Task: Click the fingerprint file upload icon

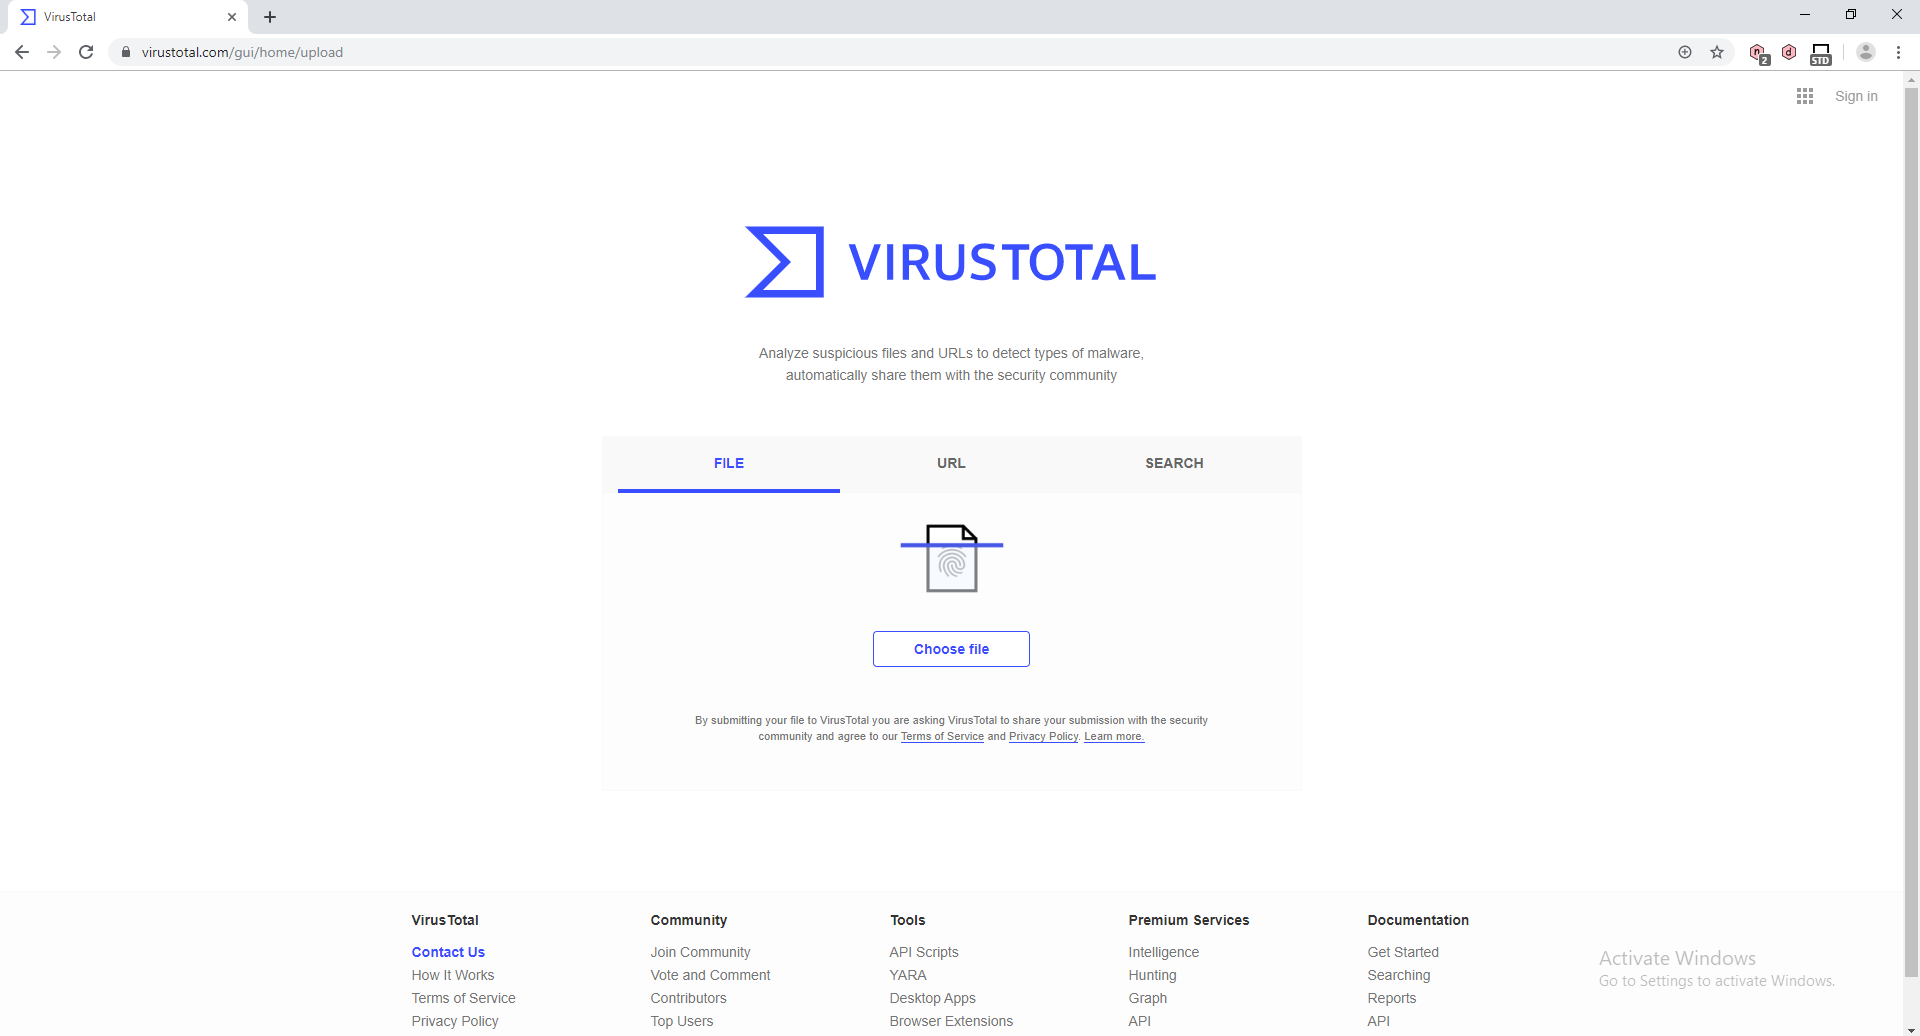Action: (952, 558)
